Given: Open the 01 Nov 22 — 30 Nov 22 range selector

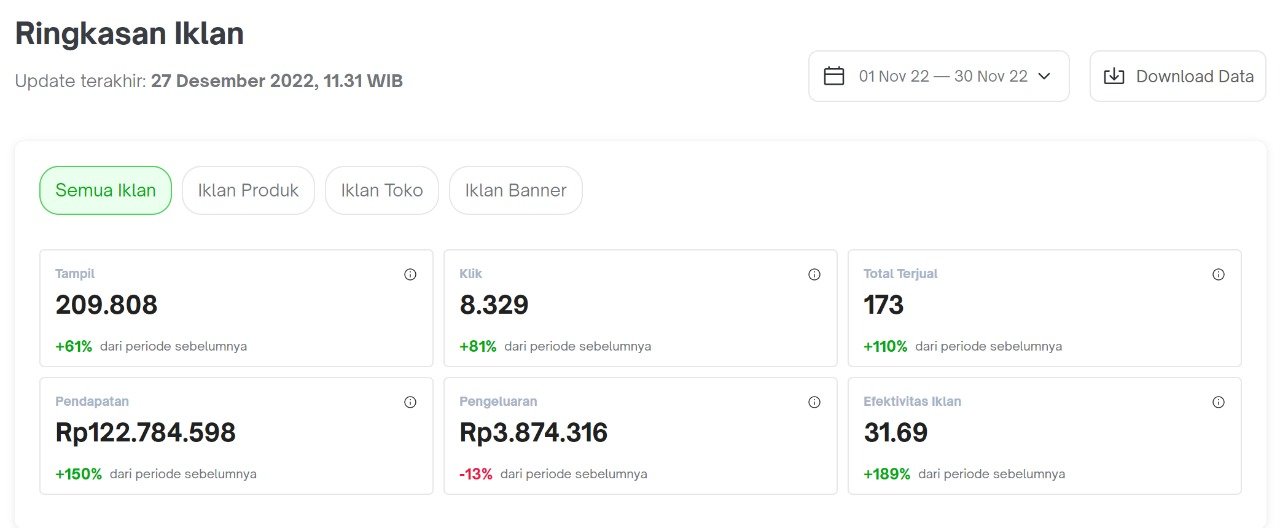Looking at the screenshot, I should pos(942,76).
